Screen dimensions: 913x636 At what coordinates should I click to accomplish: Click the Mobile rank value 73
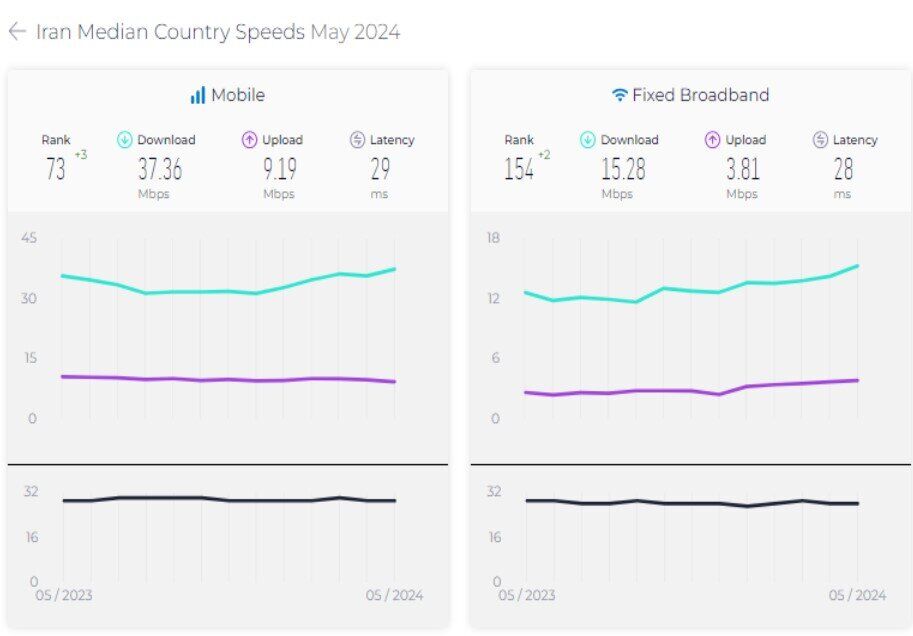(56, 169)
